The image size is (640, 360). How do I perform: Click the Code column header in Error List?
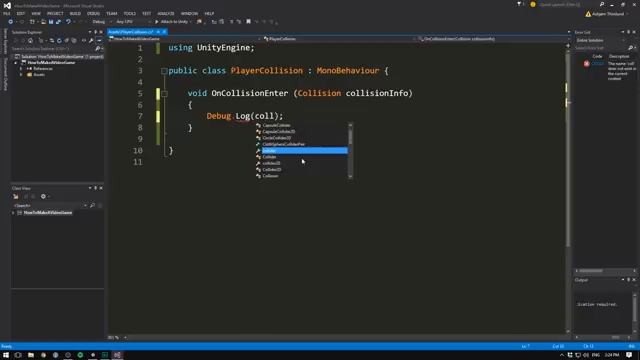point(597,56)
